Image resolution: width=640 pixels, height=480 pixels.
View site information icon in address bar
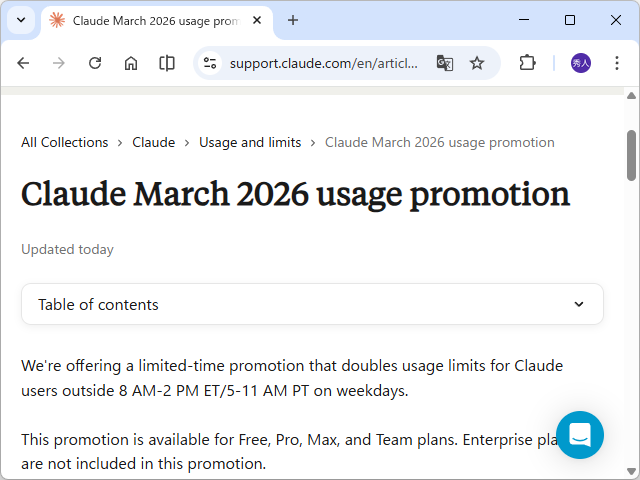[210, 63]
